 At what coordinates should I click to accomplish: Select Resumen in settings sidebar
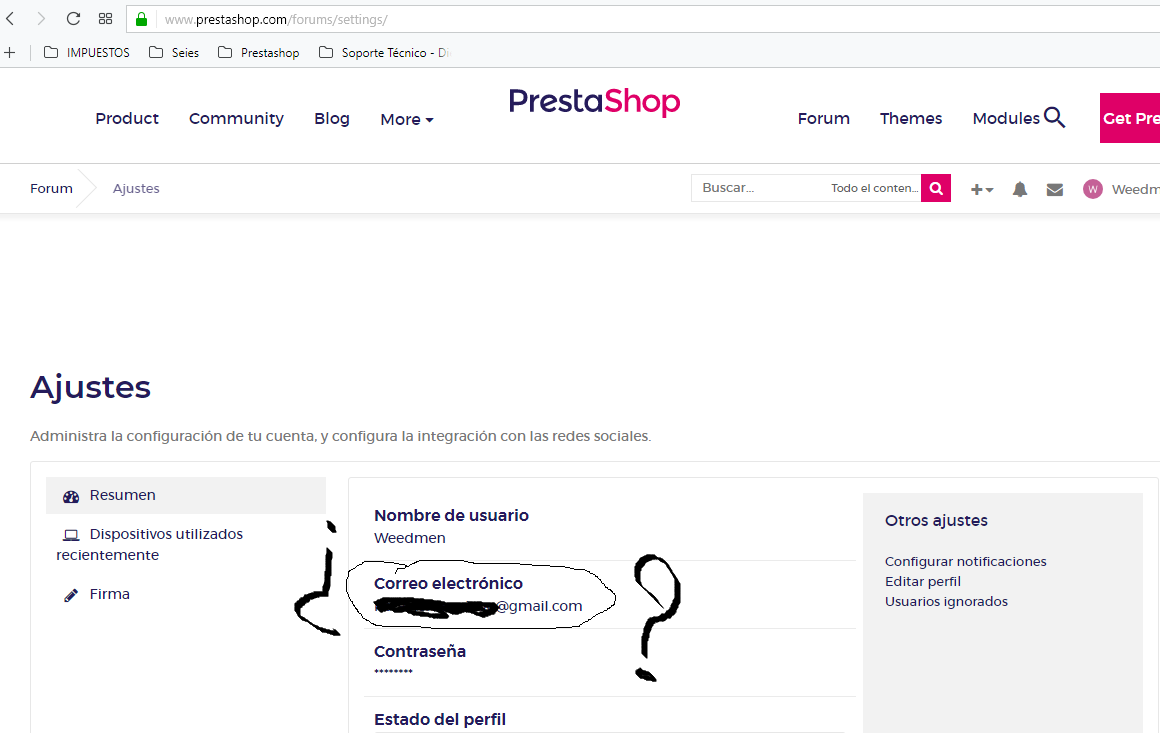(186, 495)
